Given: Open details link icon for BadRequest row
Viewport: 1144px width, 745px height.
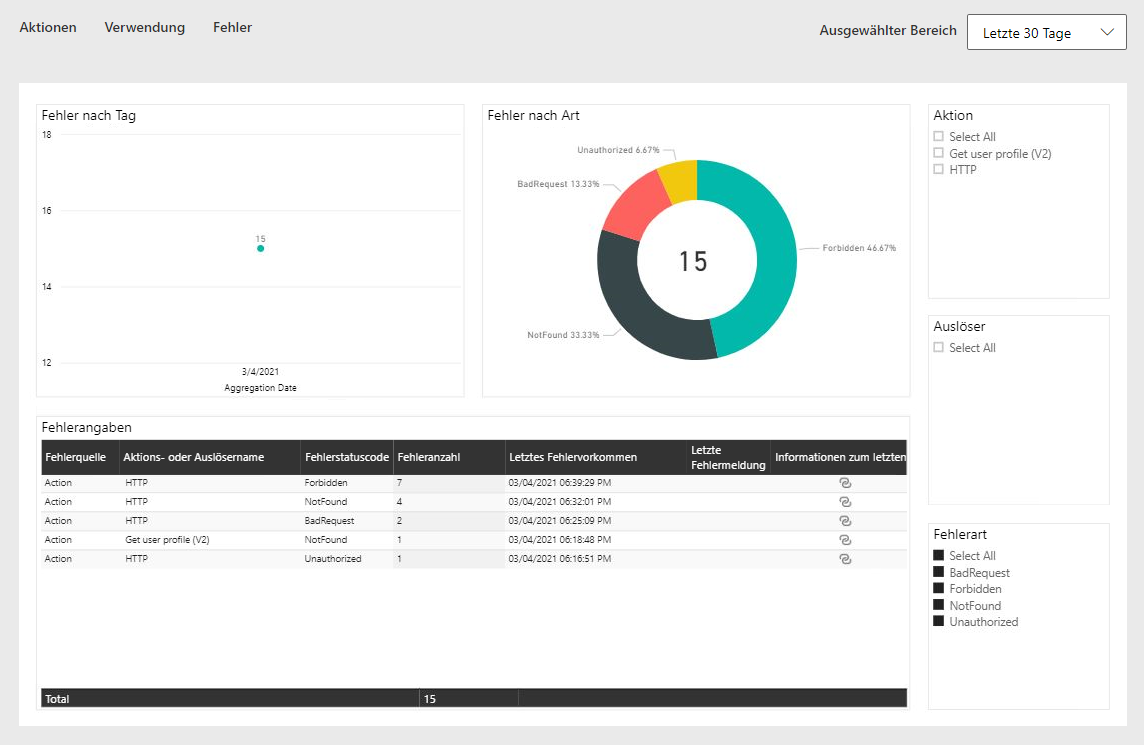Looking at the screenshot, I should (845, 520).
